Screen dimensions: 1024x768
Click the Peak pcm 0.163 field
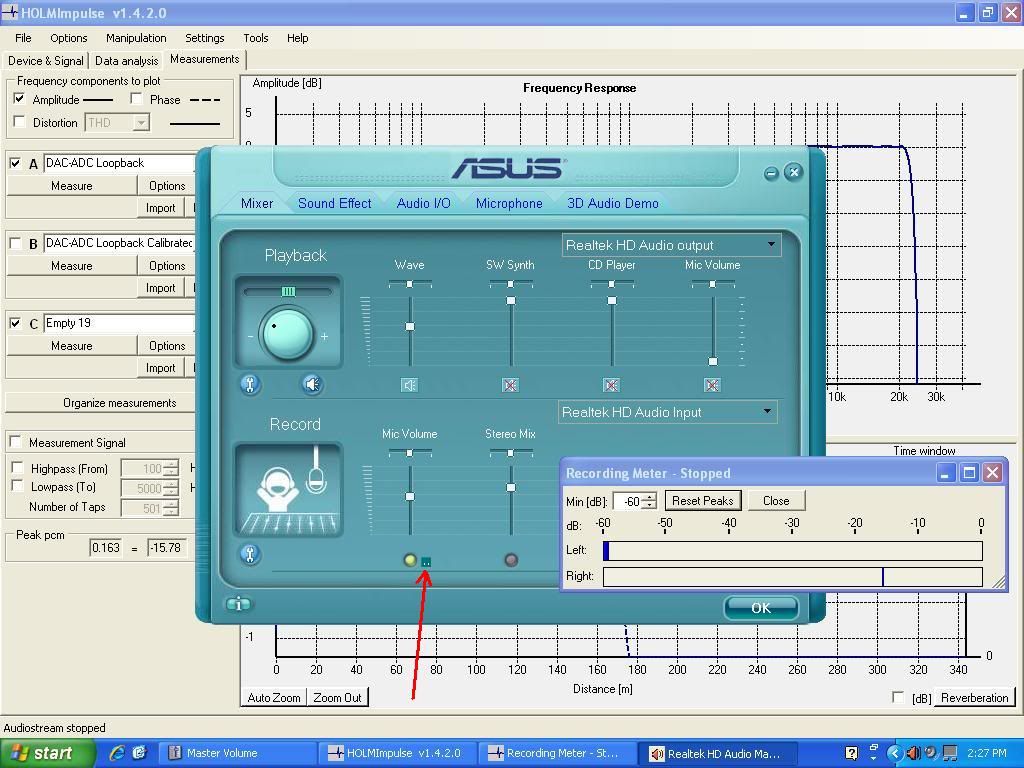click(106, 547)
